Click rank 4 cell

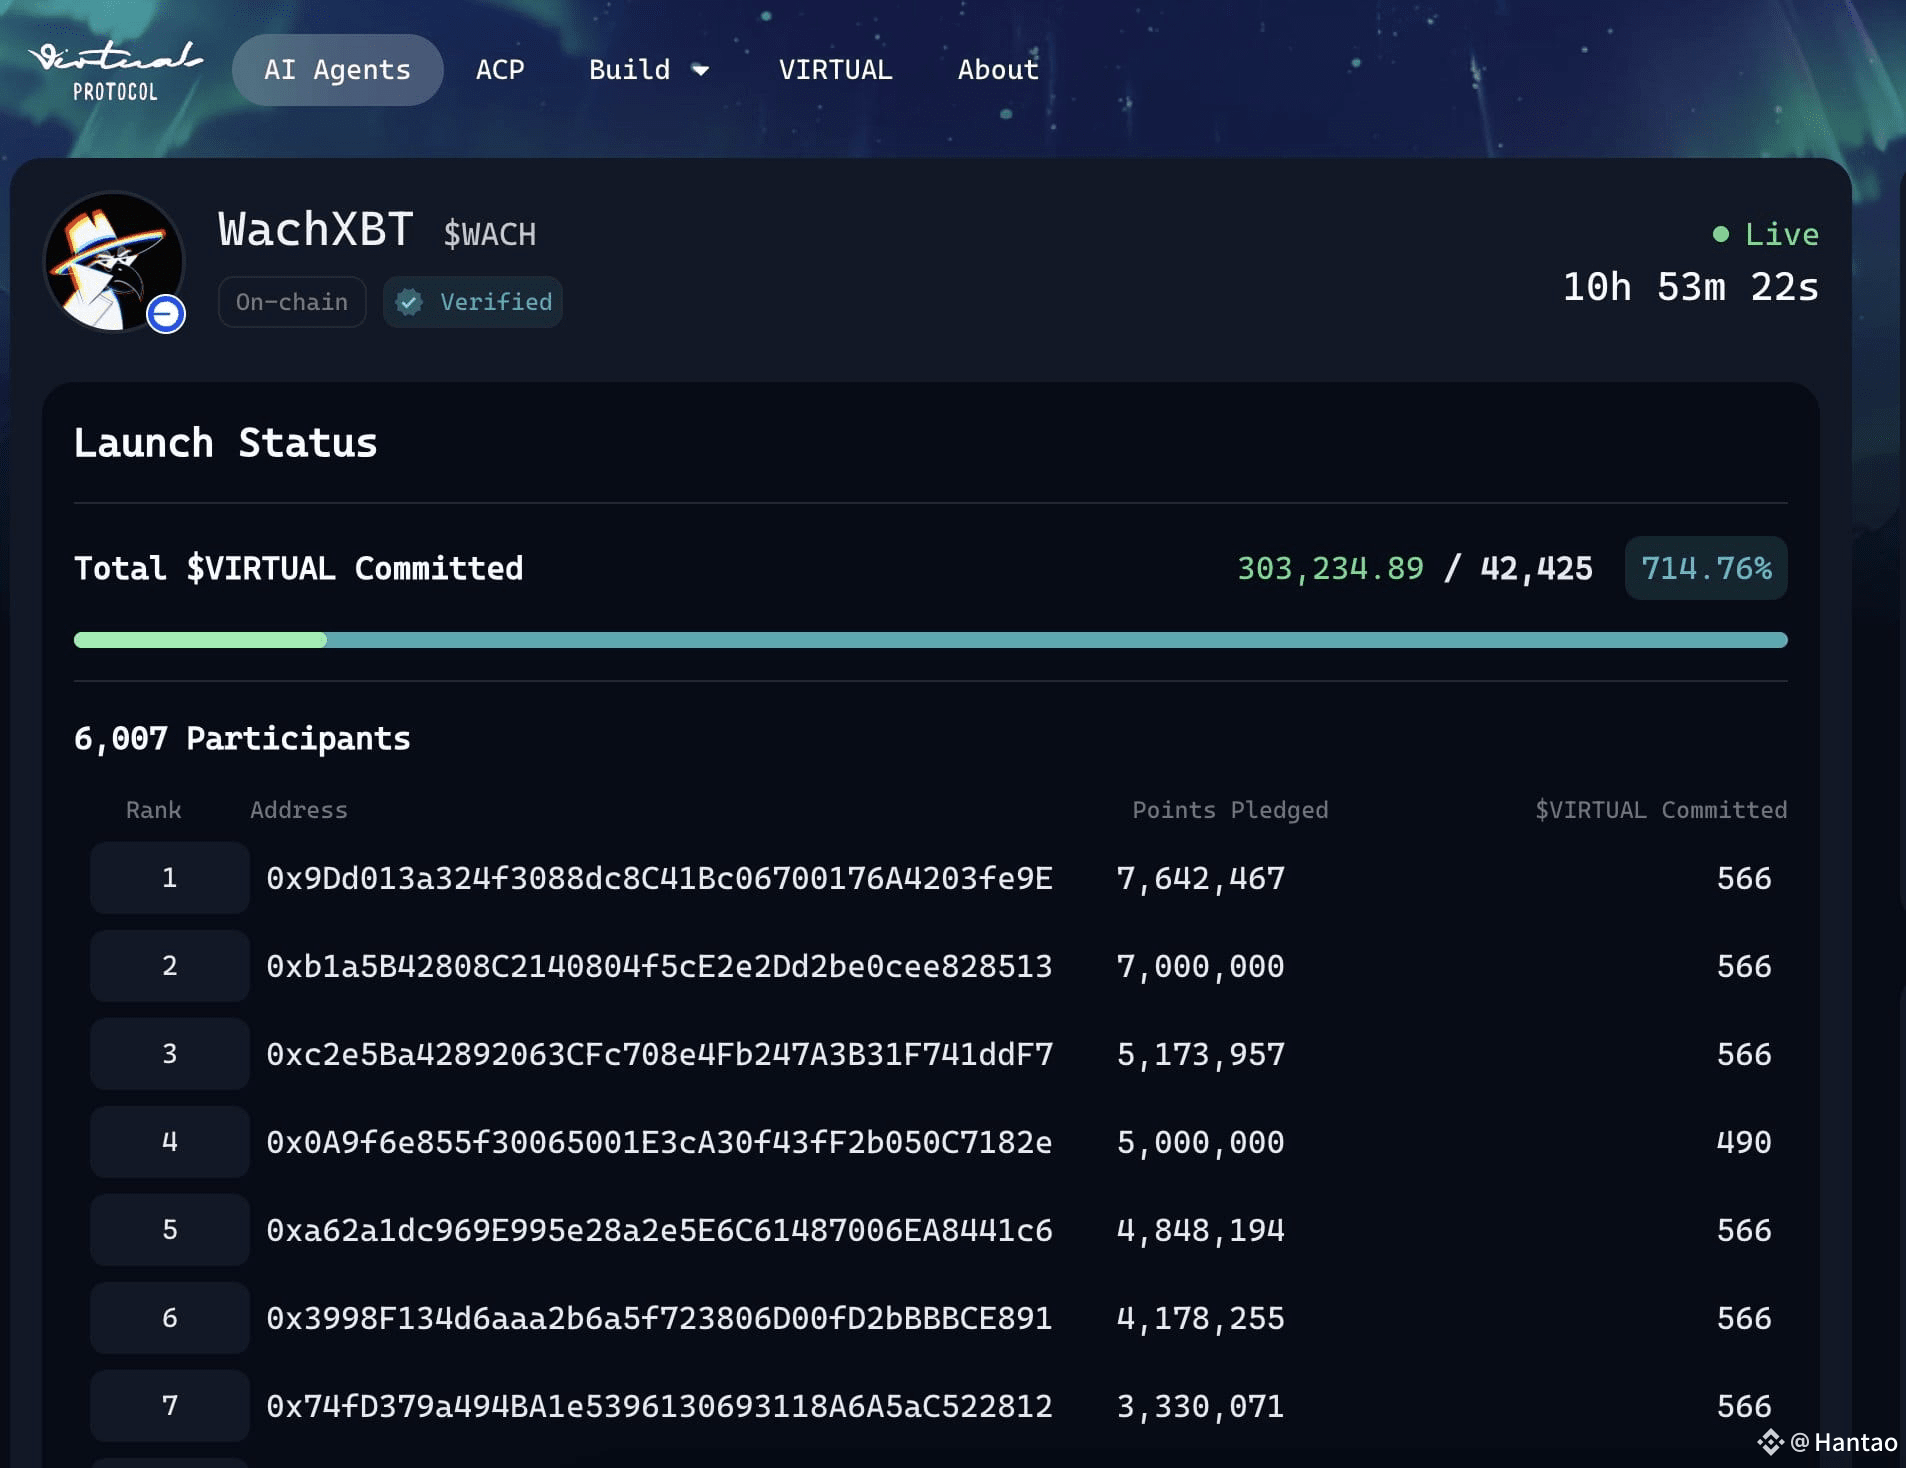pos(170,1142)
